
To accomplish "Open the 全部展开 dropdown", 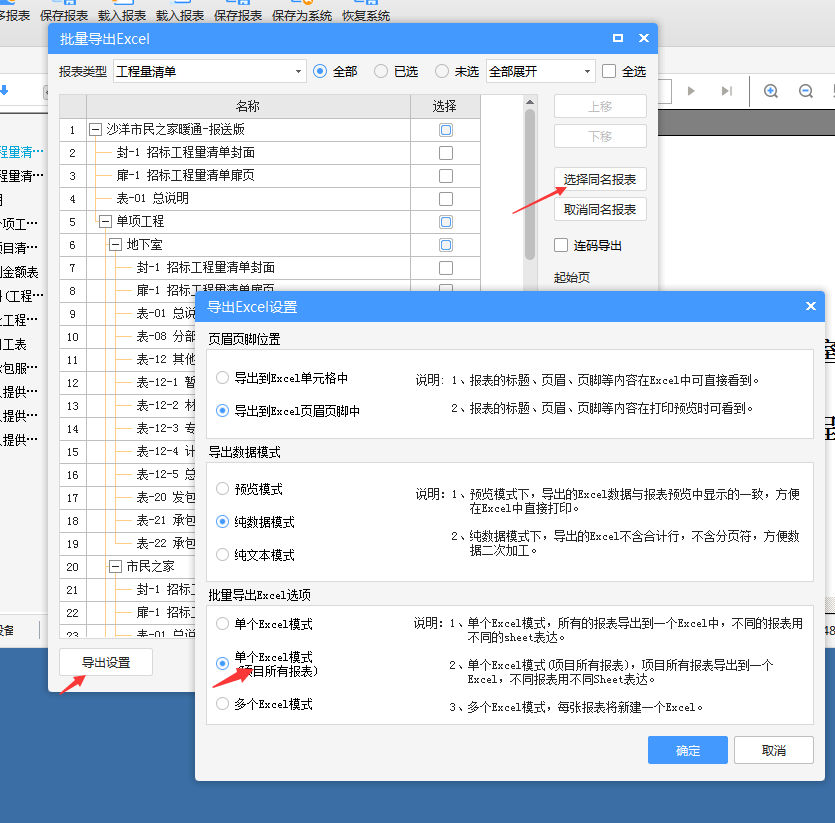I will click(541, 71).
